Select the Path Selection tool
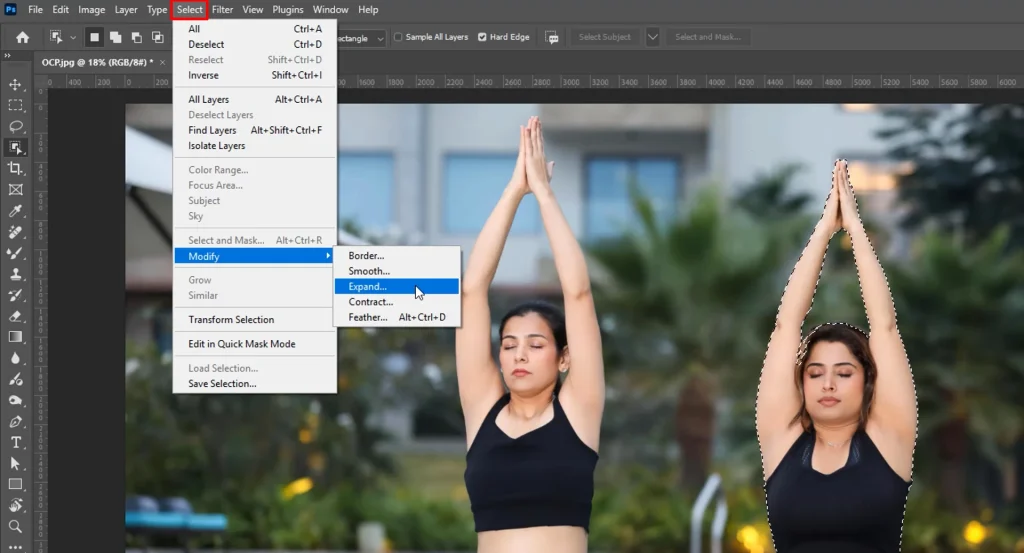Viewport: 1024px width, 553px height. pos(15,464)
